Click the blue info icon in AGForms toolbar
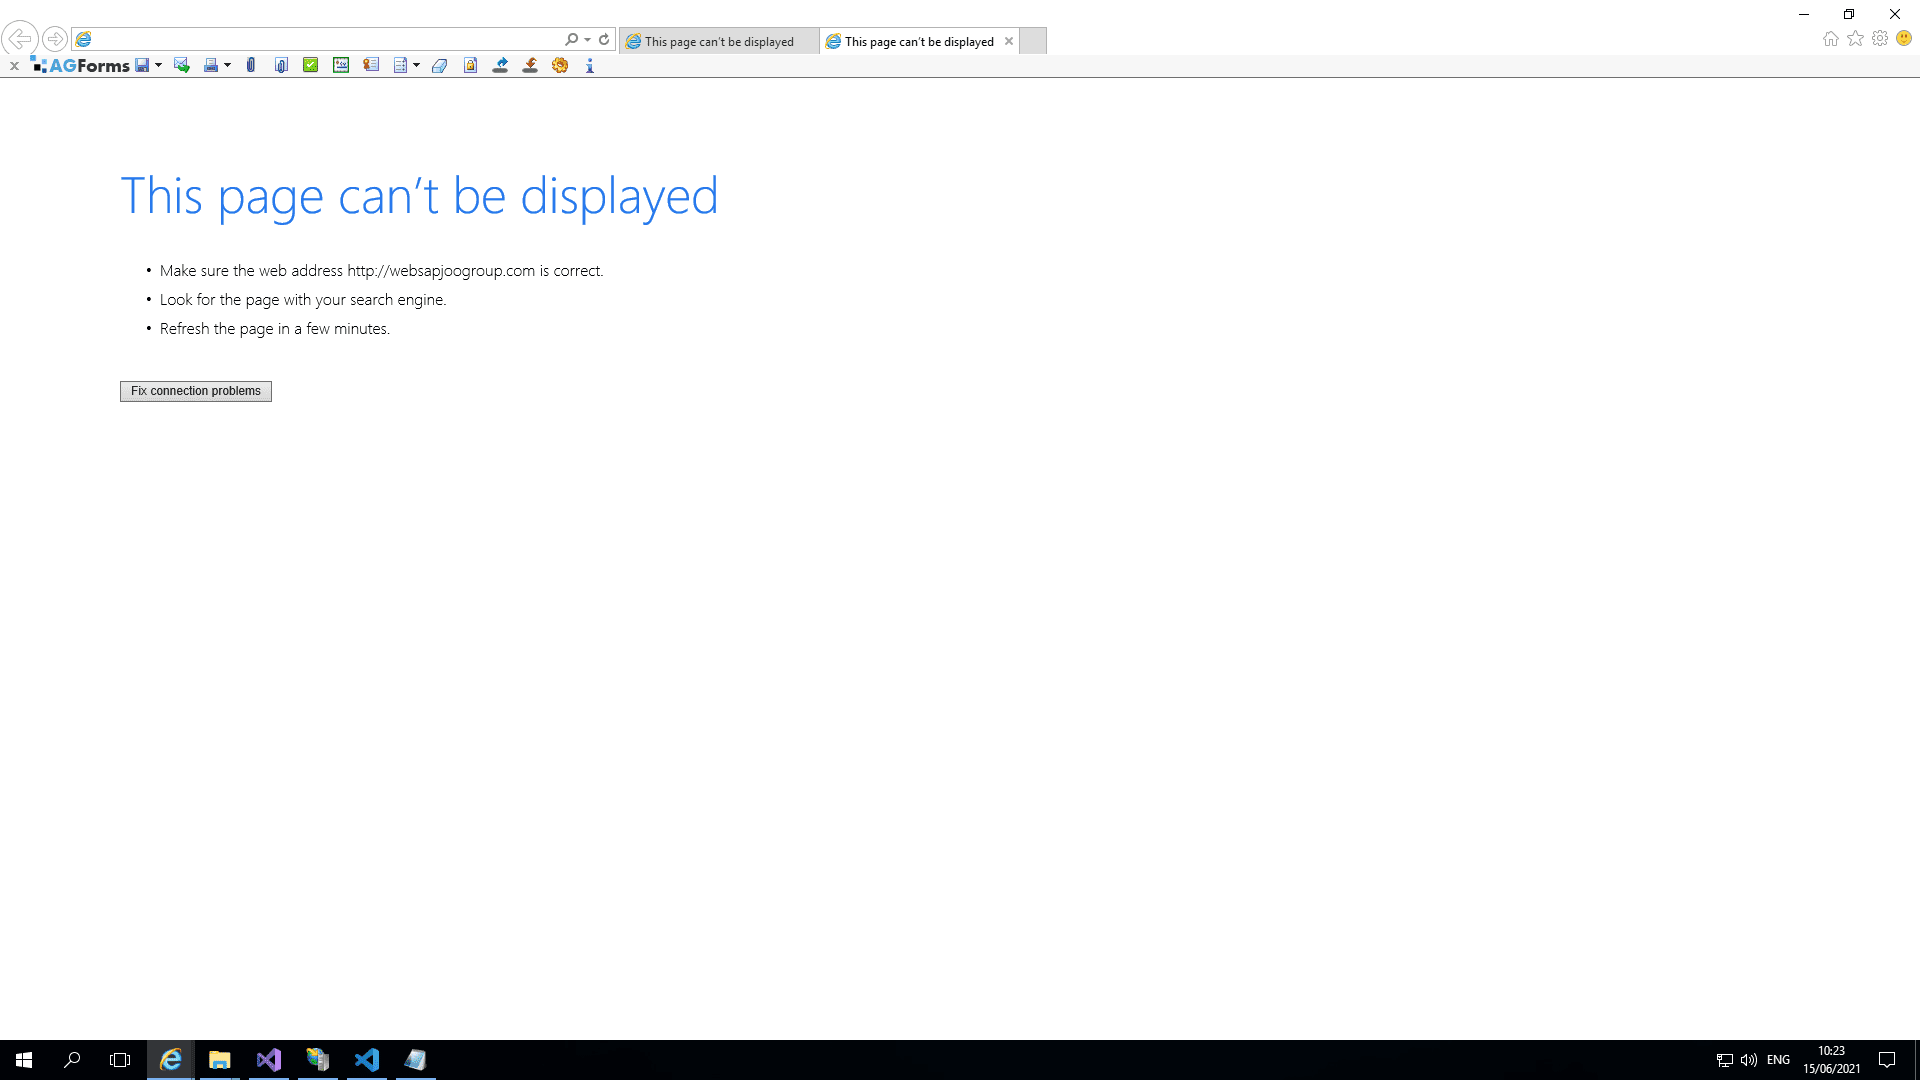Image resolution: width=1920 pixels, height=1080 pixels. tap(590, 65)
